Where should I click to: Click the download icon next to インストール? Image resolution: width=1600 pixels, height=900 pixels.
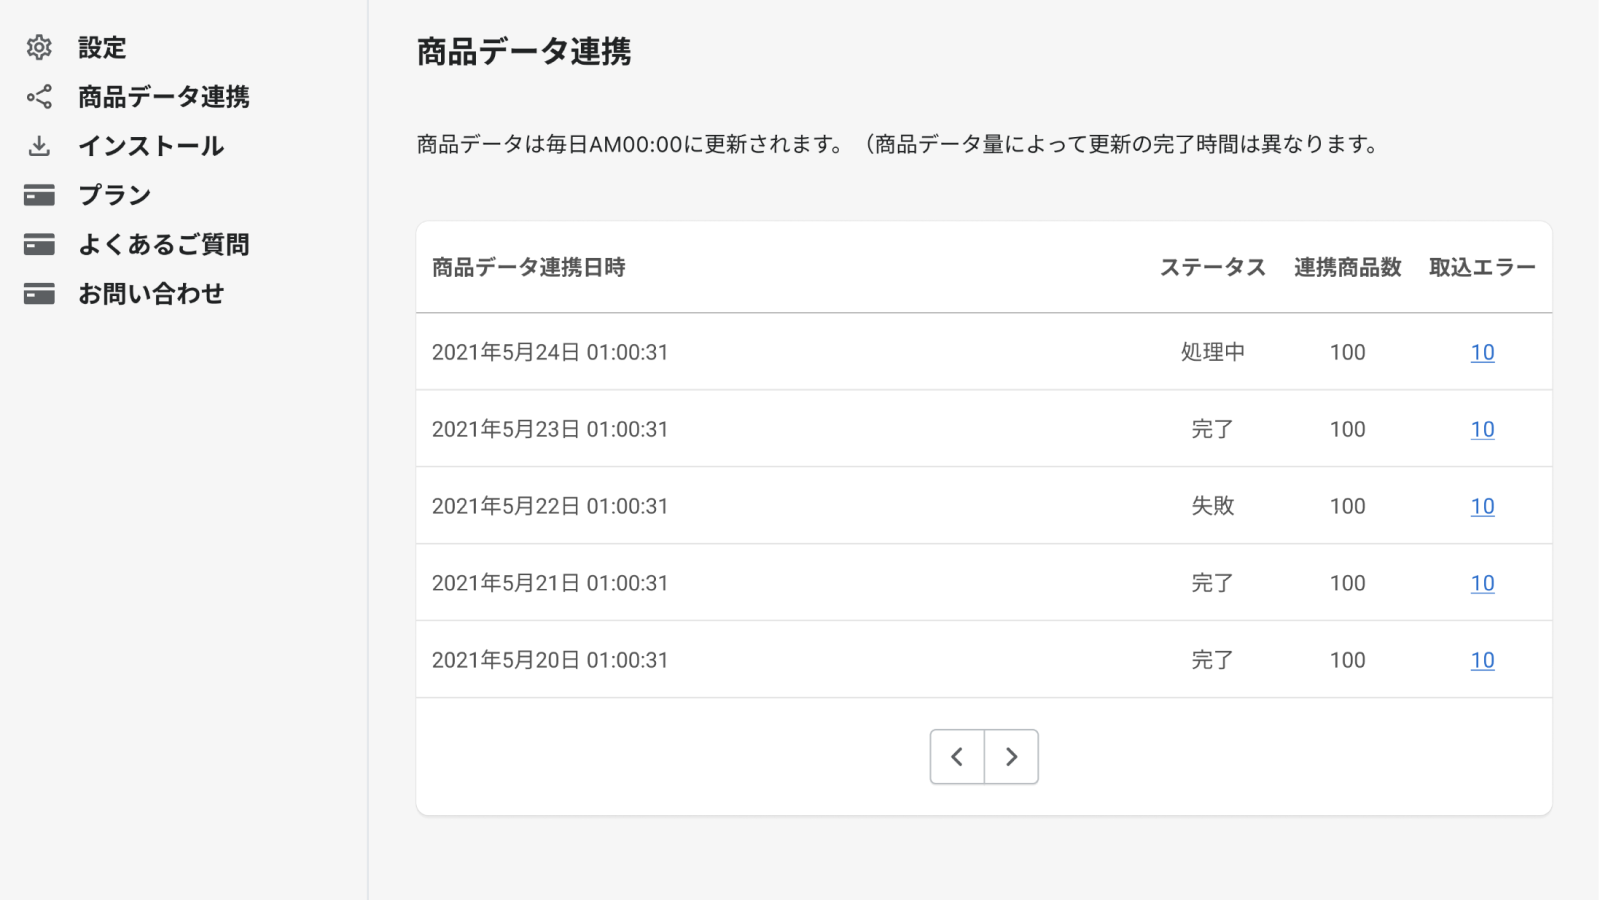[x=39, y=145]
